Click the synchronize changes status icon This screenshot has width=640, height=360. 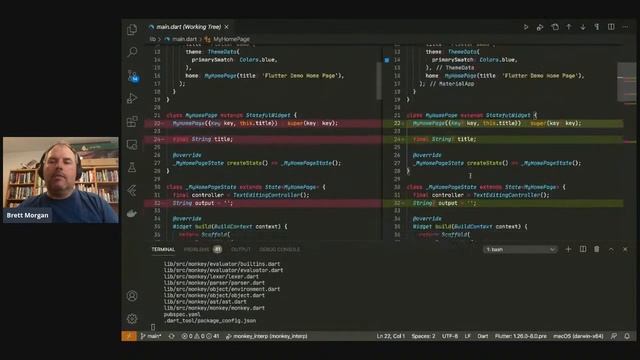click(x=171, y=336)
